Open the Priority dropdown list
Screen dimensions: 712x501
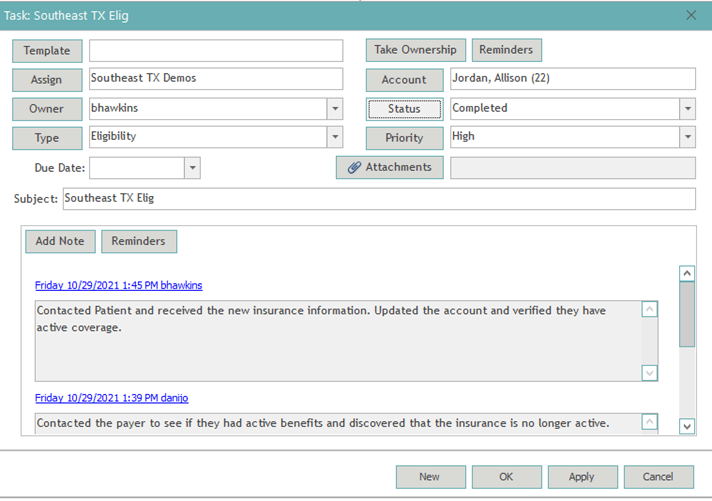pos(687,138)
